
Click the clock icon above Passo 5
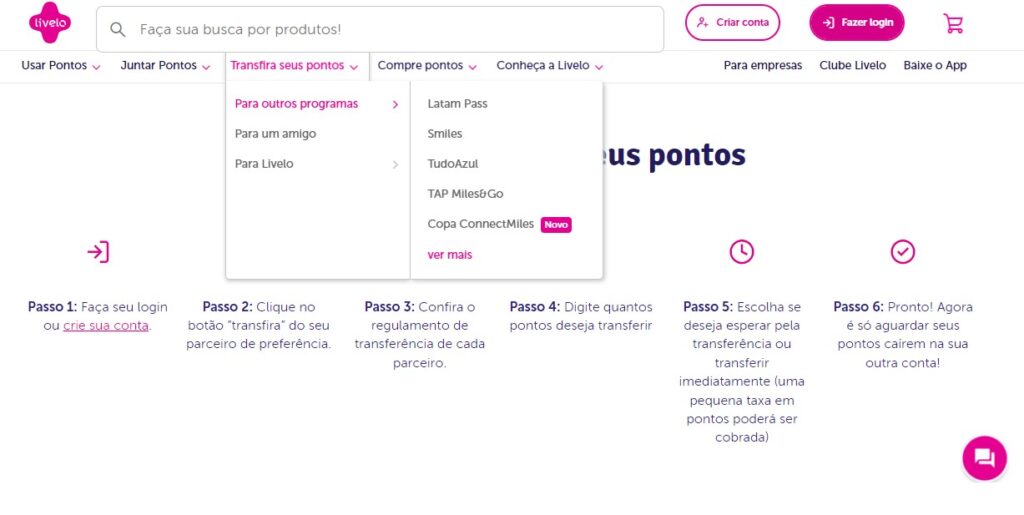pyautogui.click(x=741, y=251)
